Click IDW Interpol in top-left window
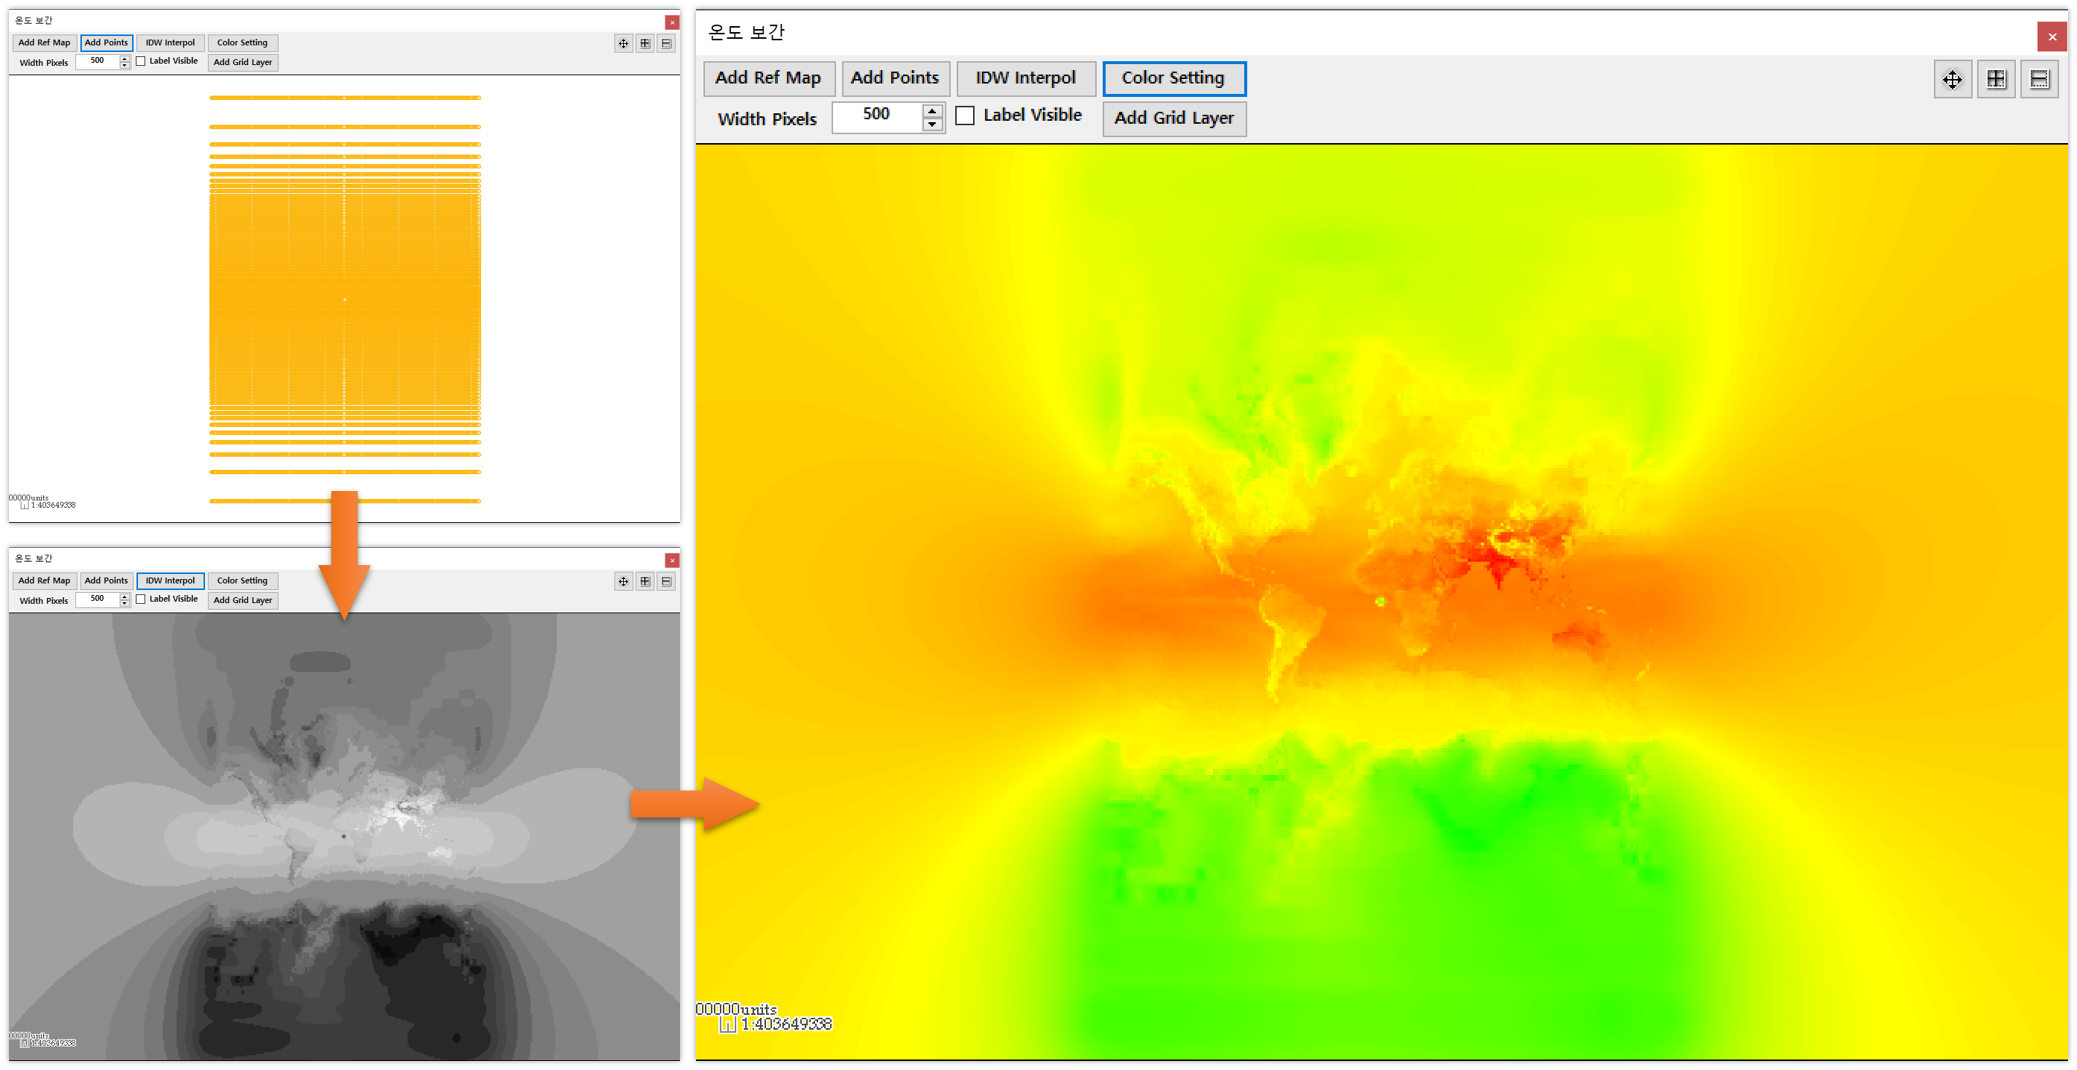The width and height of the screenshot is (2077, 1070). [170, 43]
